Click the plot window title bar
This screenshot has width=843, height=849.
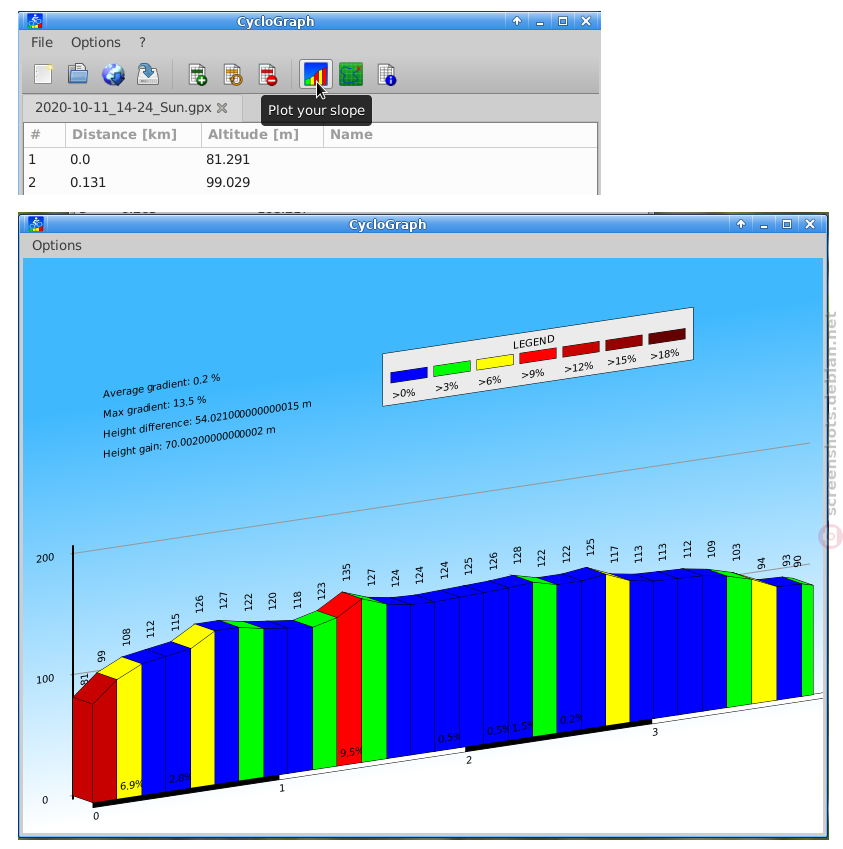click(387, 224)
